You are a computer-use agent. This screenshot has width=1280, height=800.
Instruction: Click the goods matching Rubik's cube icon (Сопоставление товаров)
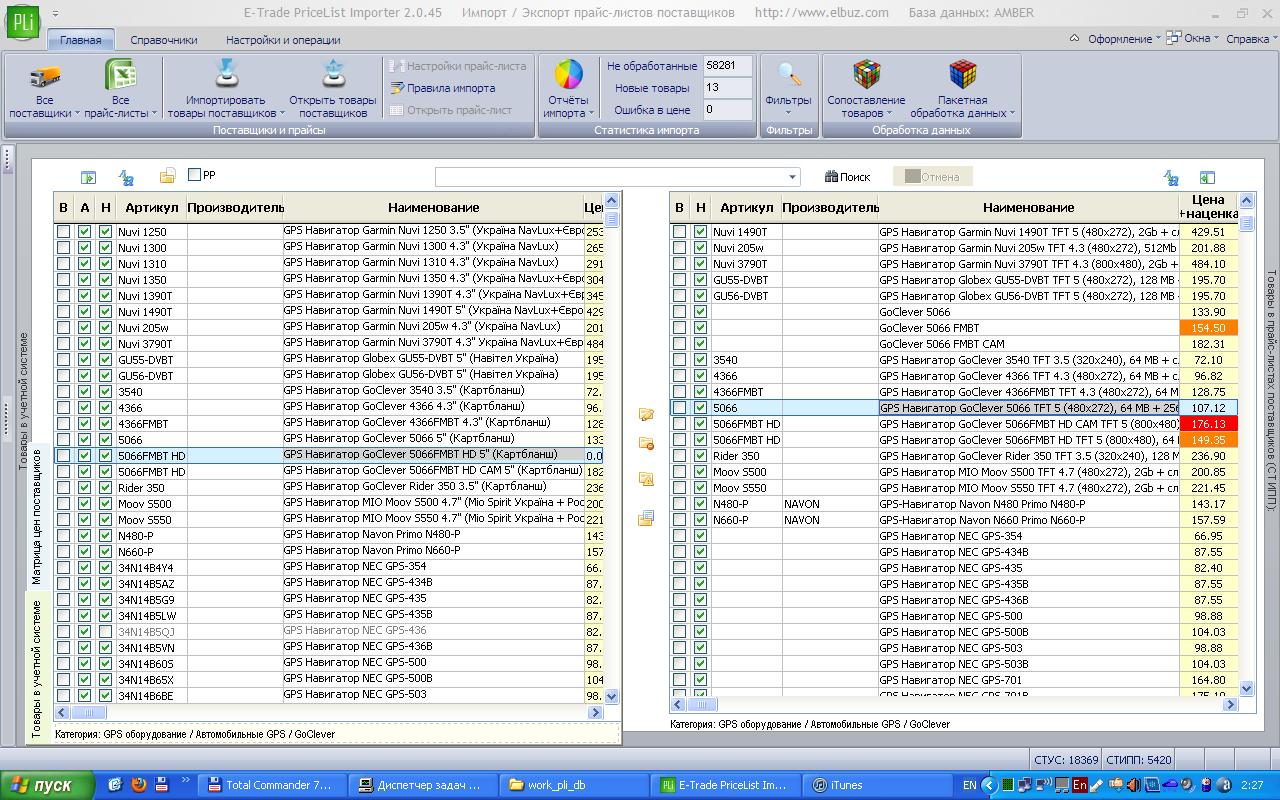[x=866, y=75]
